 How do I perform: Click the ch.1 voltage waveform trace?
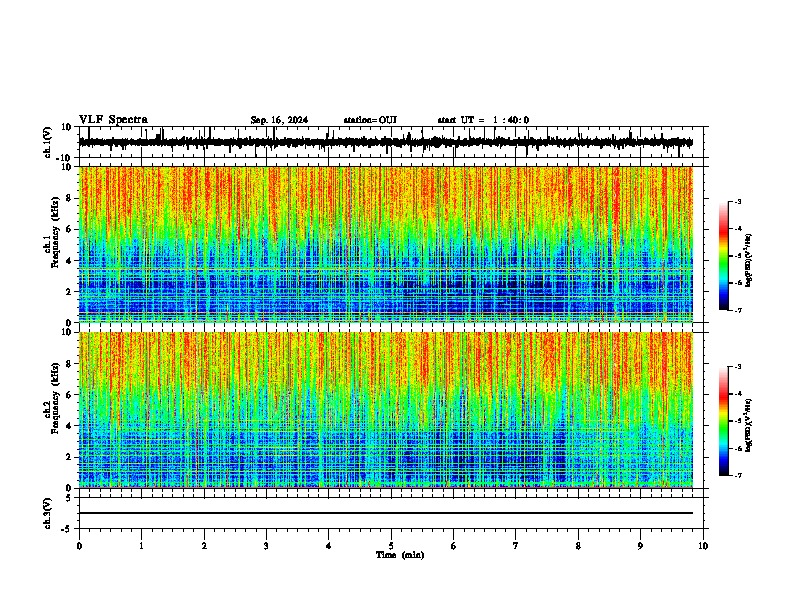click(x=385, y=142)
